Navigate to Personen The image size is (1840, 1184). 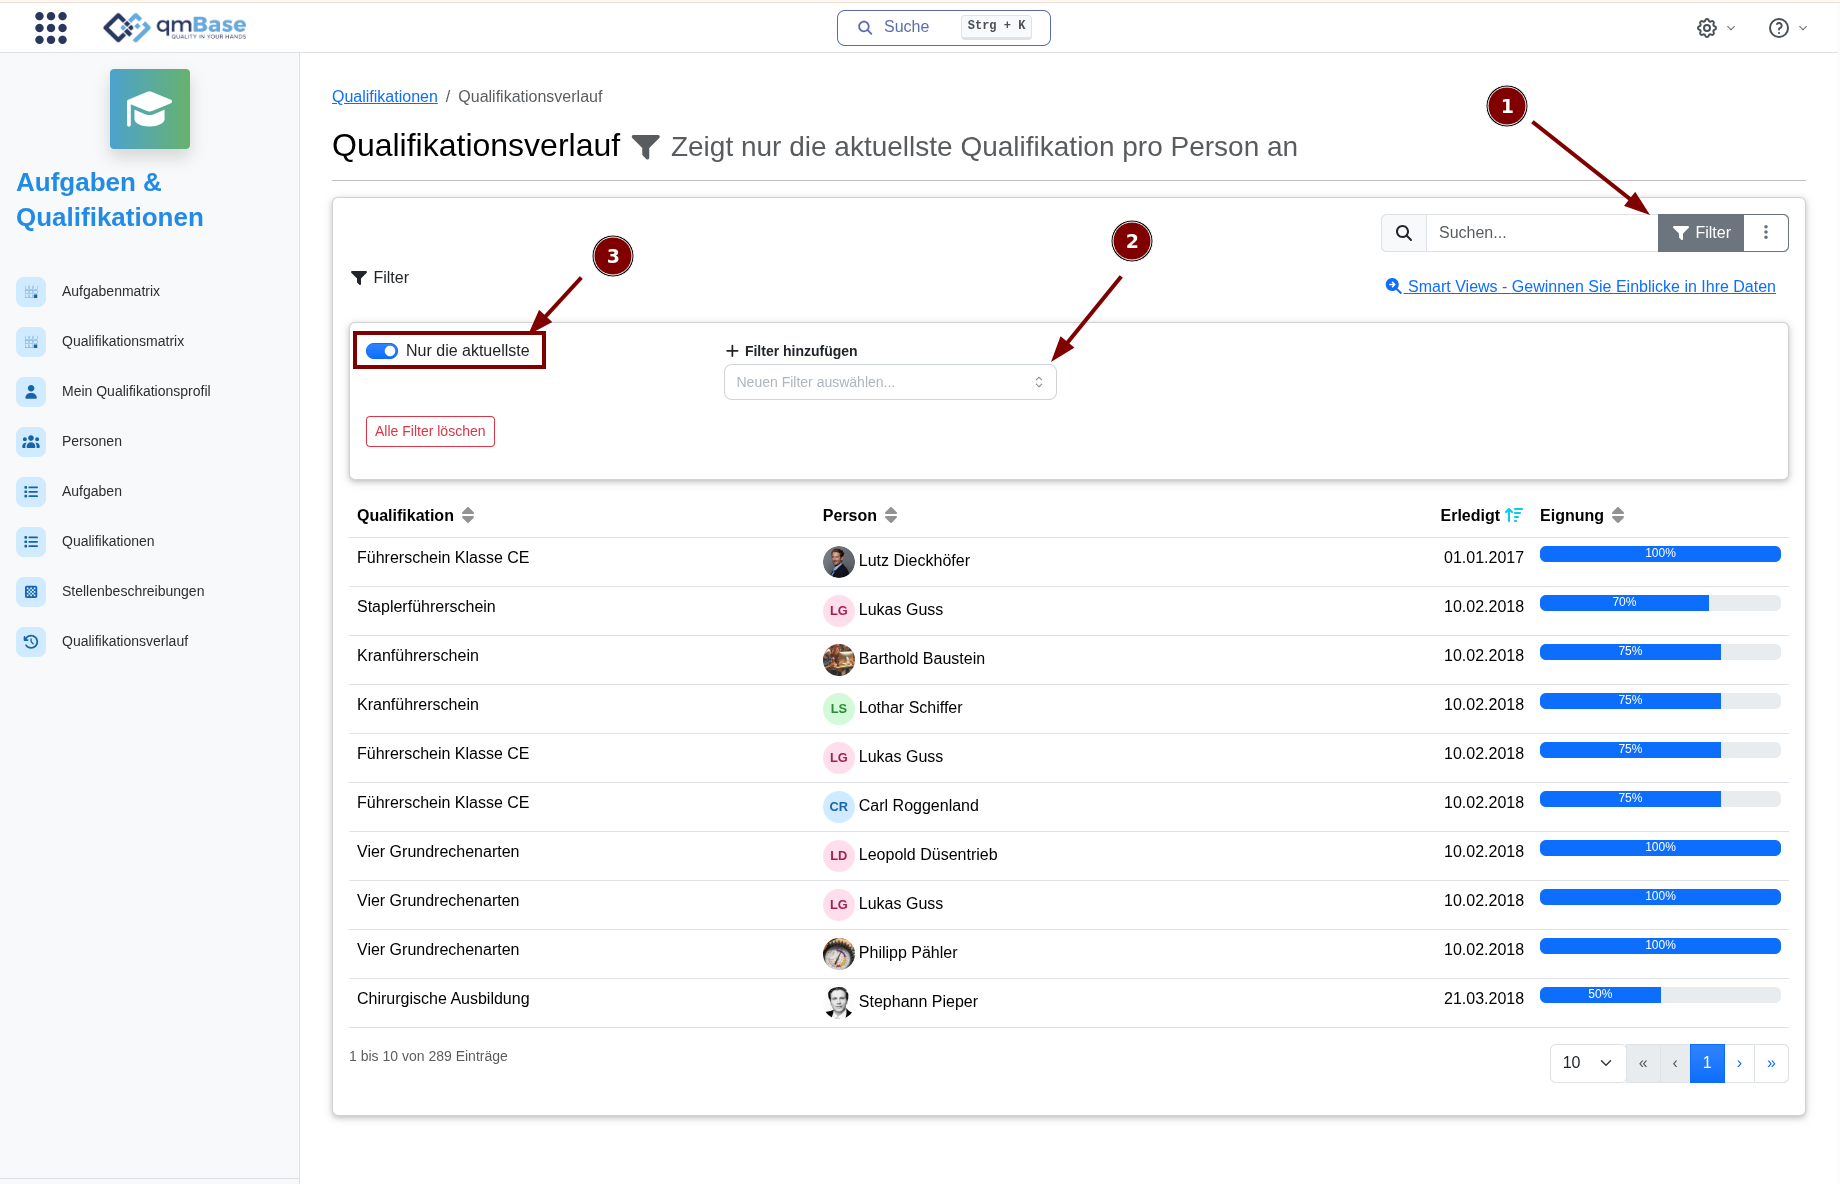[92, 442]
